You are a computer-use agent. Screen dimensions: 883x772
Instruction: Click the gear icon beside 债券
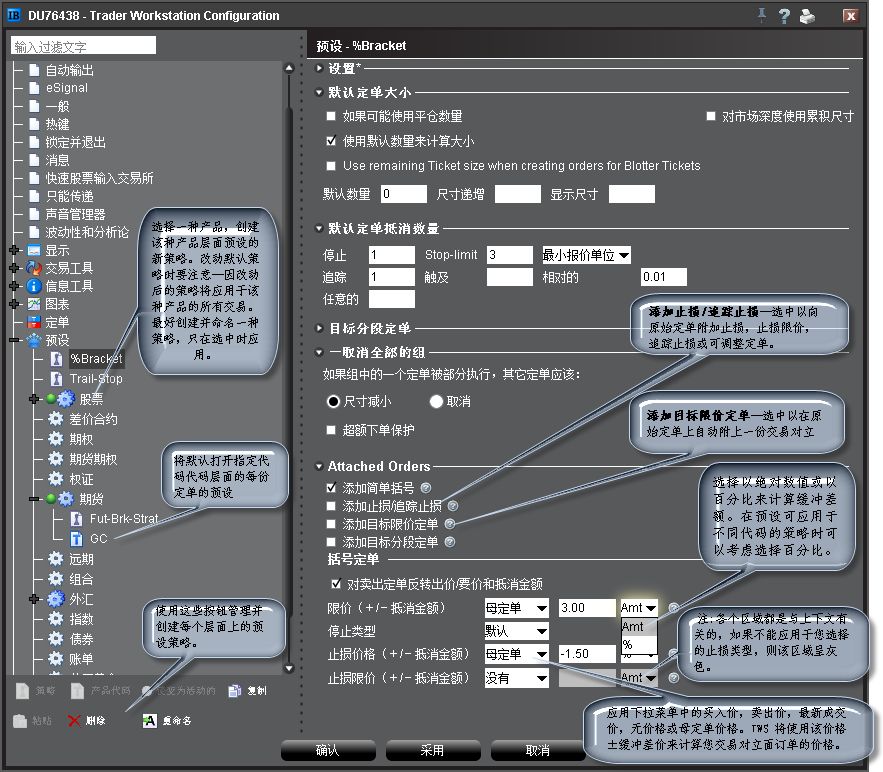pyautogui.click(x=55, y=639)
